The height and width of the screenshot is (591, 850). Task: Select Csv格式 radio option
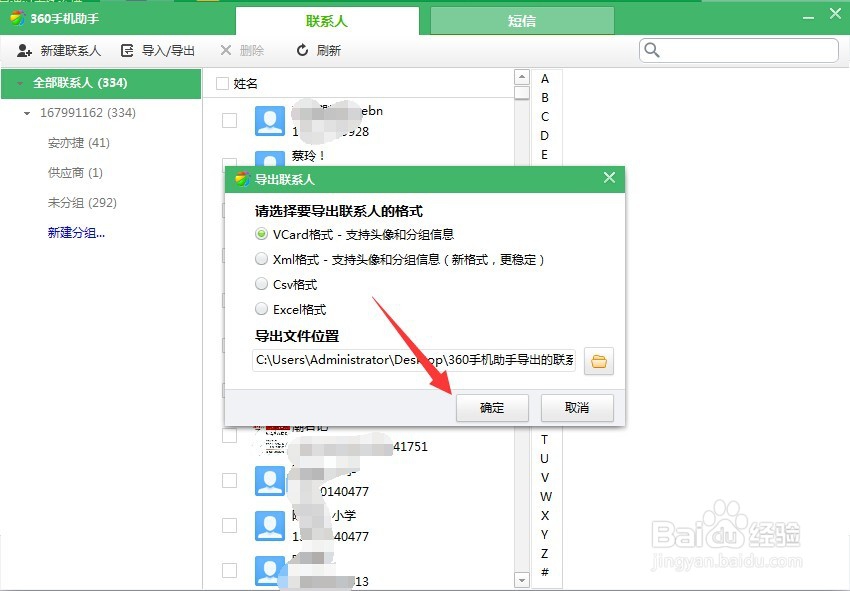pyautogui.click(x=261, y=284)
